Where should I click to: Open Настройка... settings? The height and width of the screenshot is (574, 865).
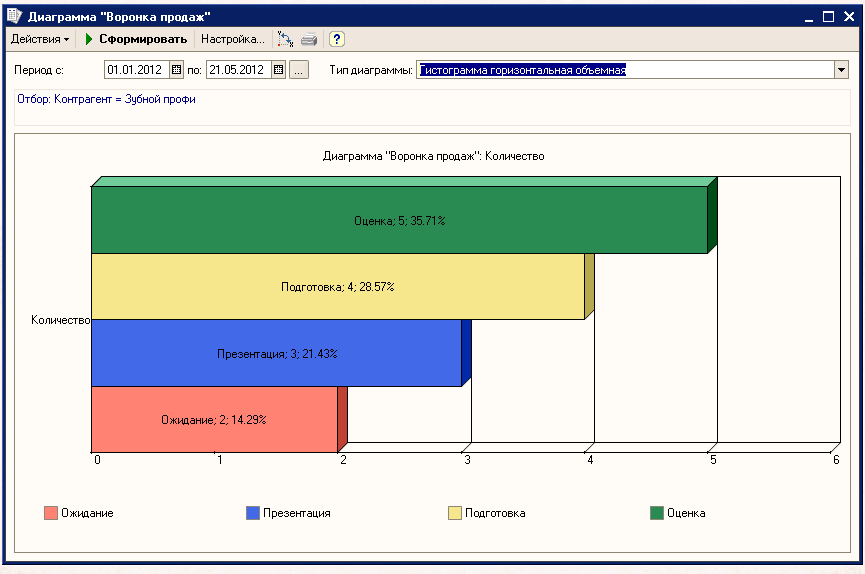233,40
